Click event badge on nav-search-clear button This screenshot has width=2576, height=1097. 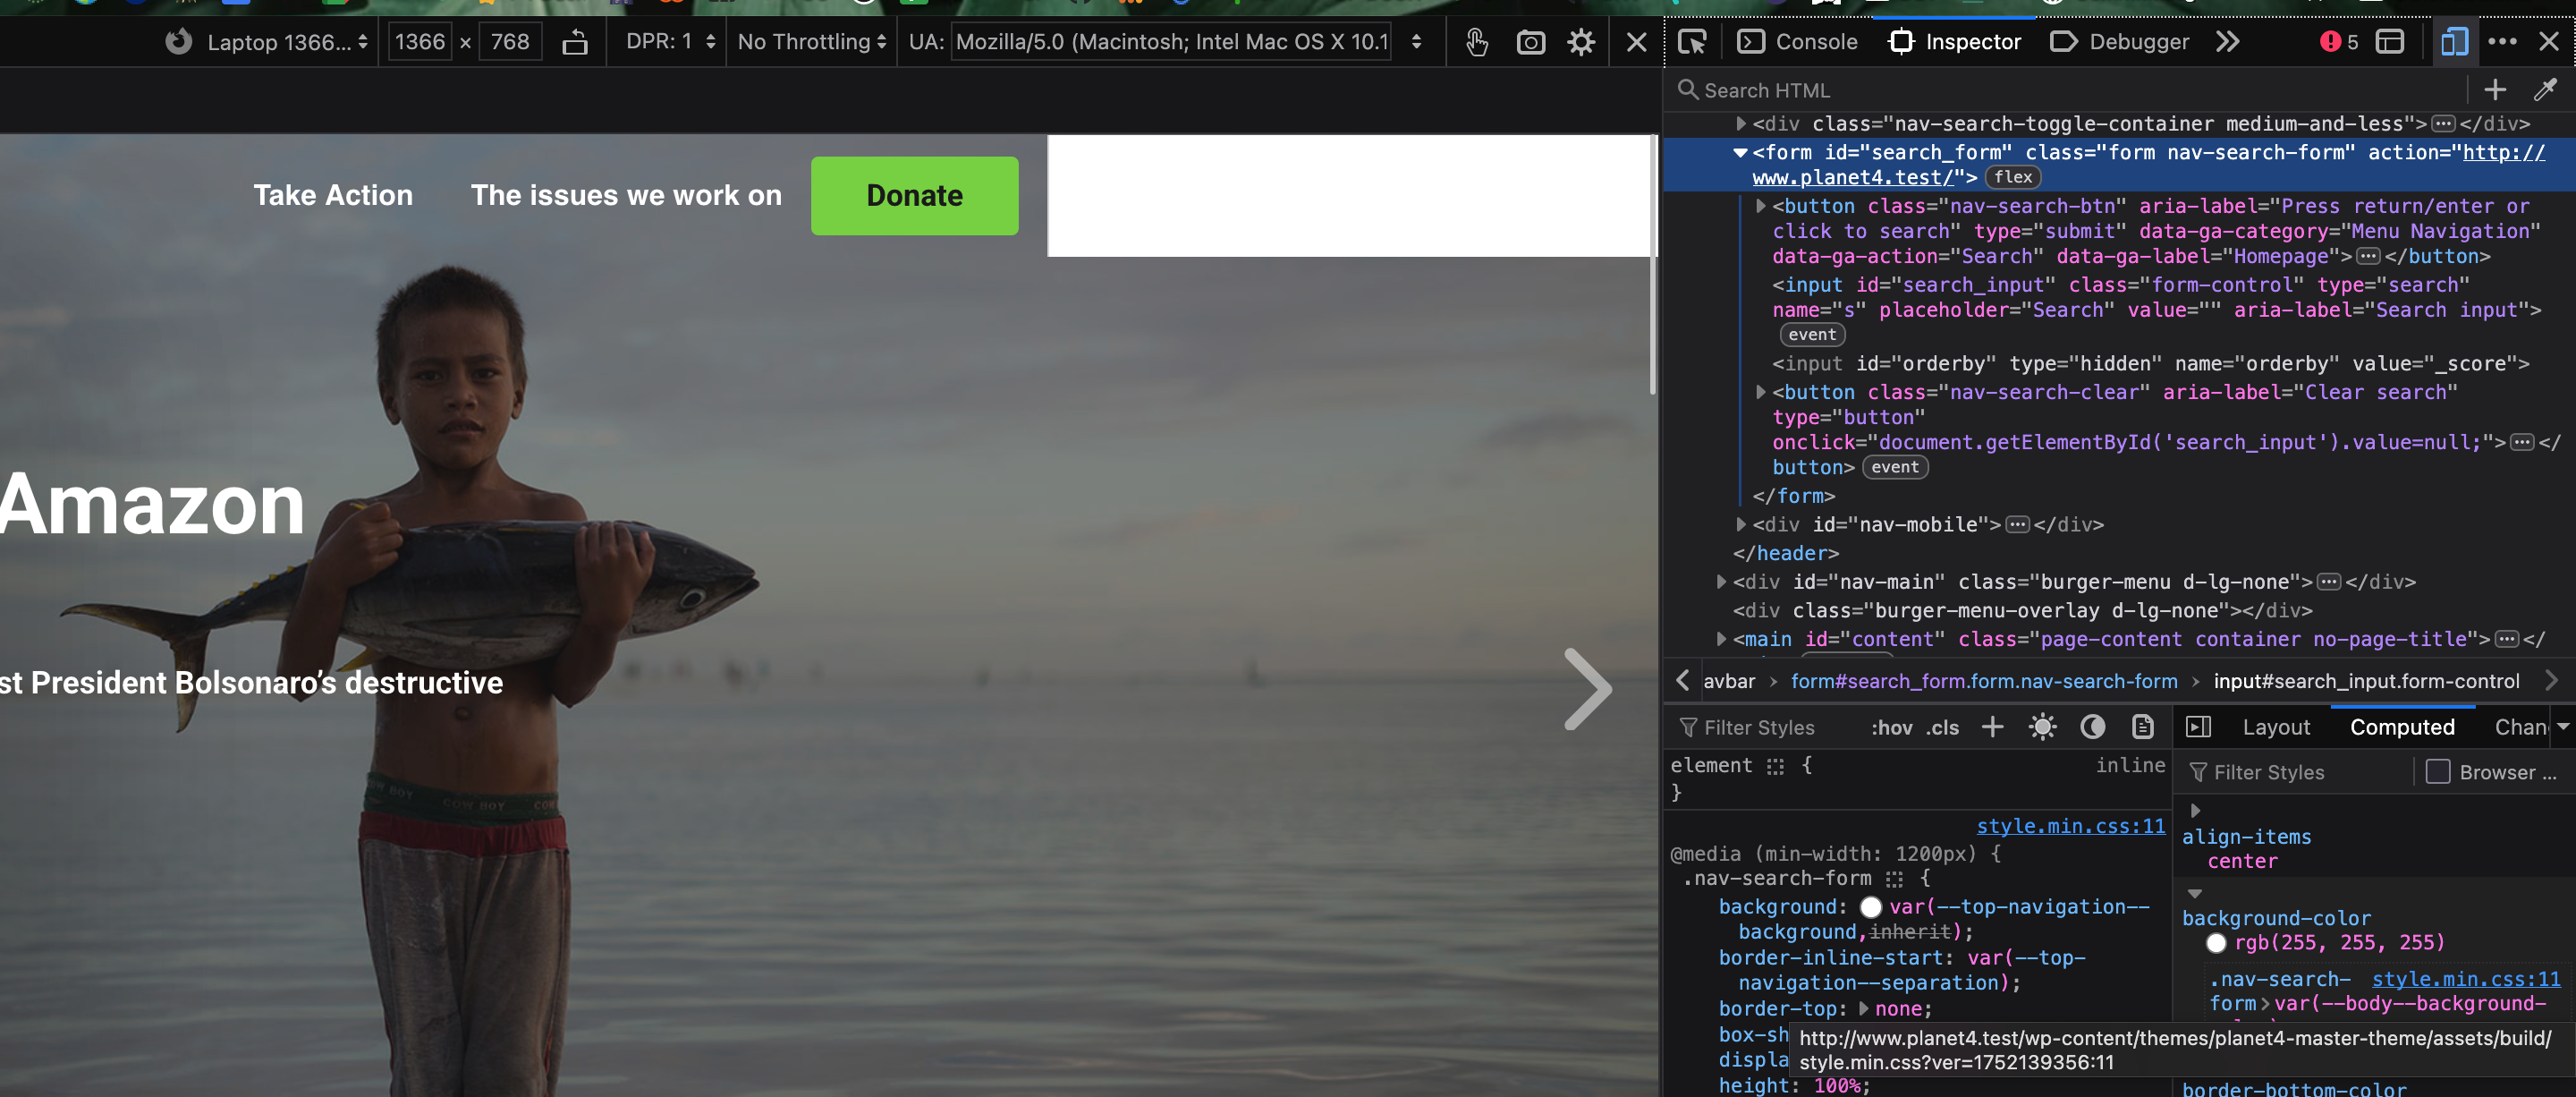click(x=1895, y=467)
